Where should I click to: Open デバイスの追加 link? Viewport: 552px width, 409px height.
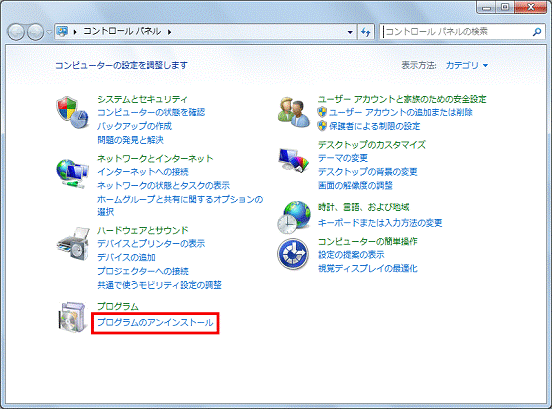pyautogui.click(x=126, y=257)
